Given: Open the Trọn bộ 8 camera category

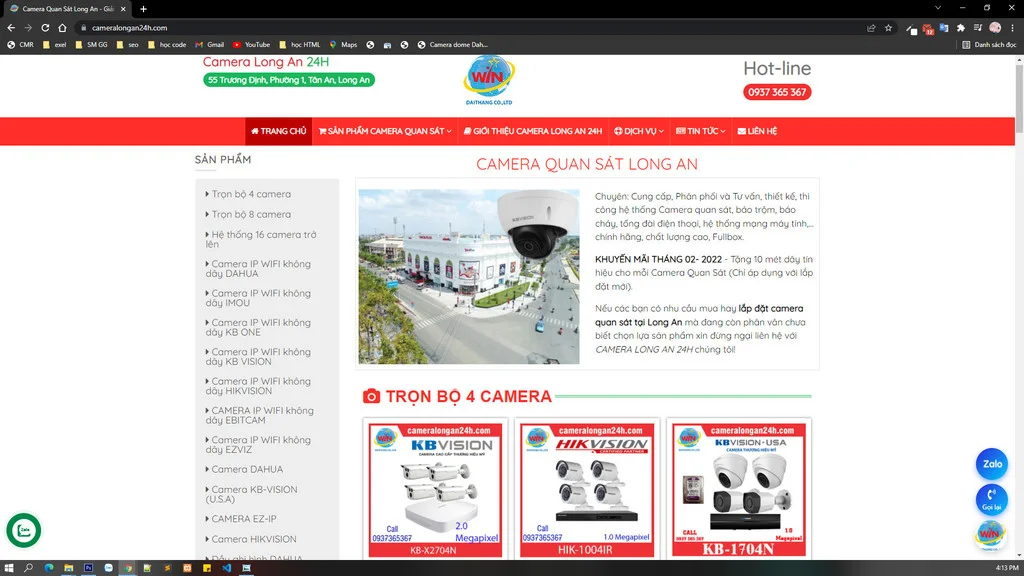Looking at the screenshot, I should pos(251,214).
